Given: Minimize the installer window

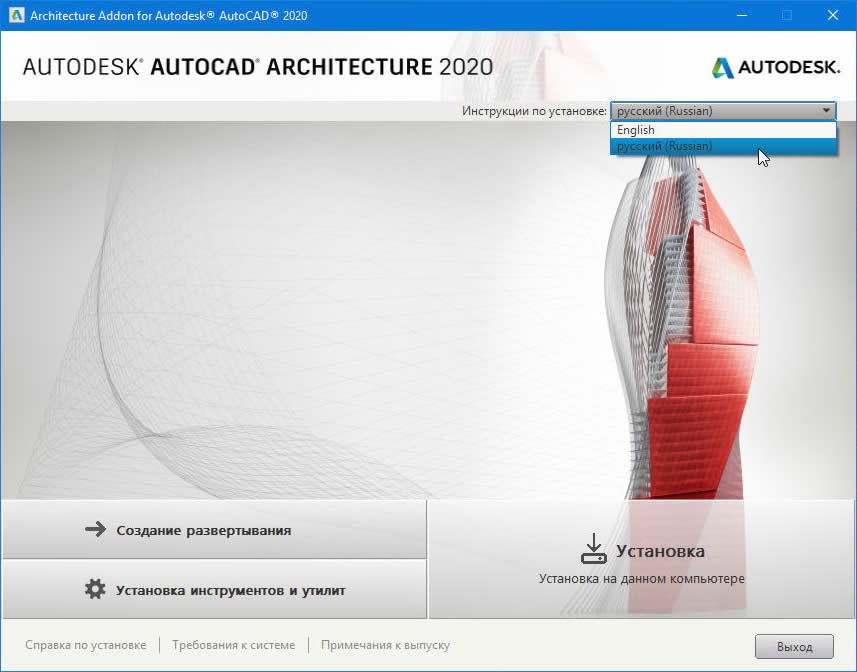Looking at the screenshot, I should tap(742, 15).
